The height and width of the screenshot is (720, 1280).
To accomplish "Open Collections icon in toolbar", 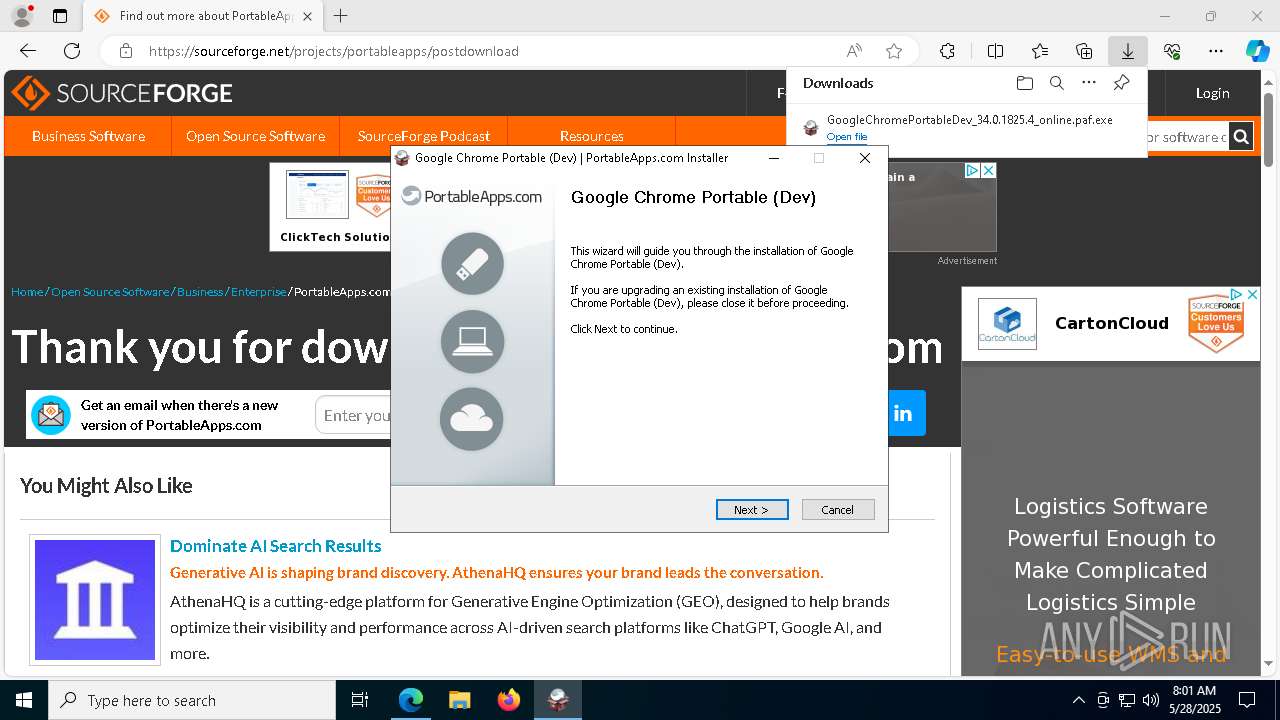I will pyautogui.click(x=1084, y=51).
